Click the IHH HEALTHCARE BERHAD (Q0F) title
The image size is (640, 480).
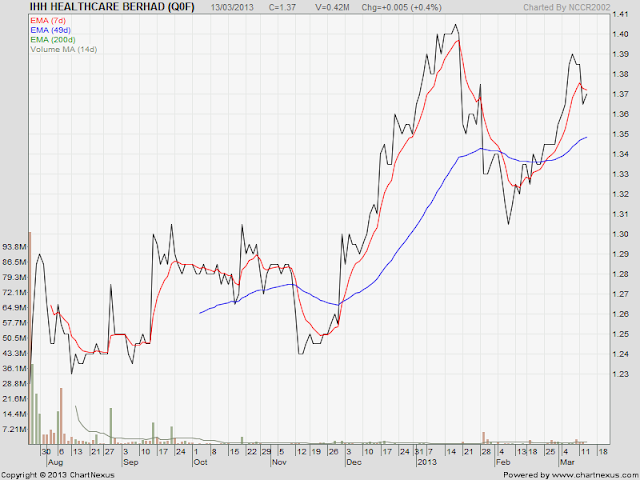pyautogui.click(x=112, y=7)
